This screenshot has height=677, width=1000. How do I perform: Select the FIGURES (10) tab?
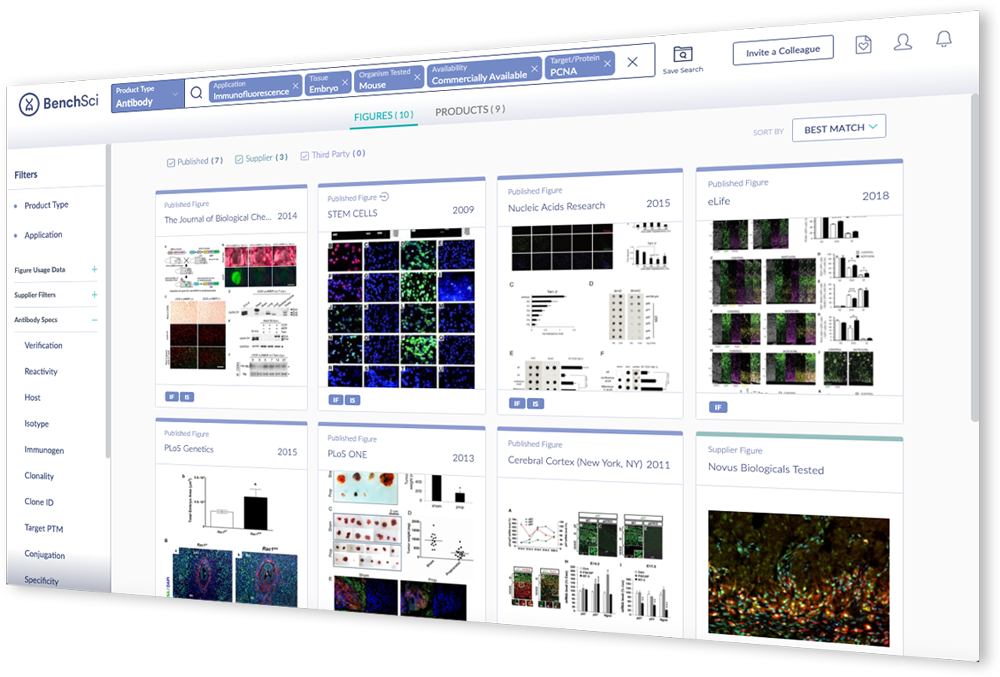coord(383,116)
